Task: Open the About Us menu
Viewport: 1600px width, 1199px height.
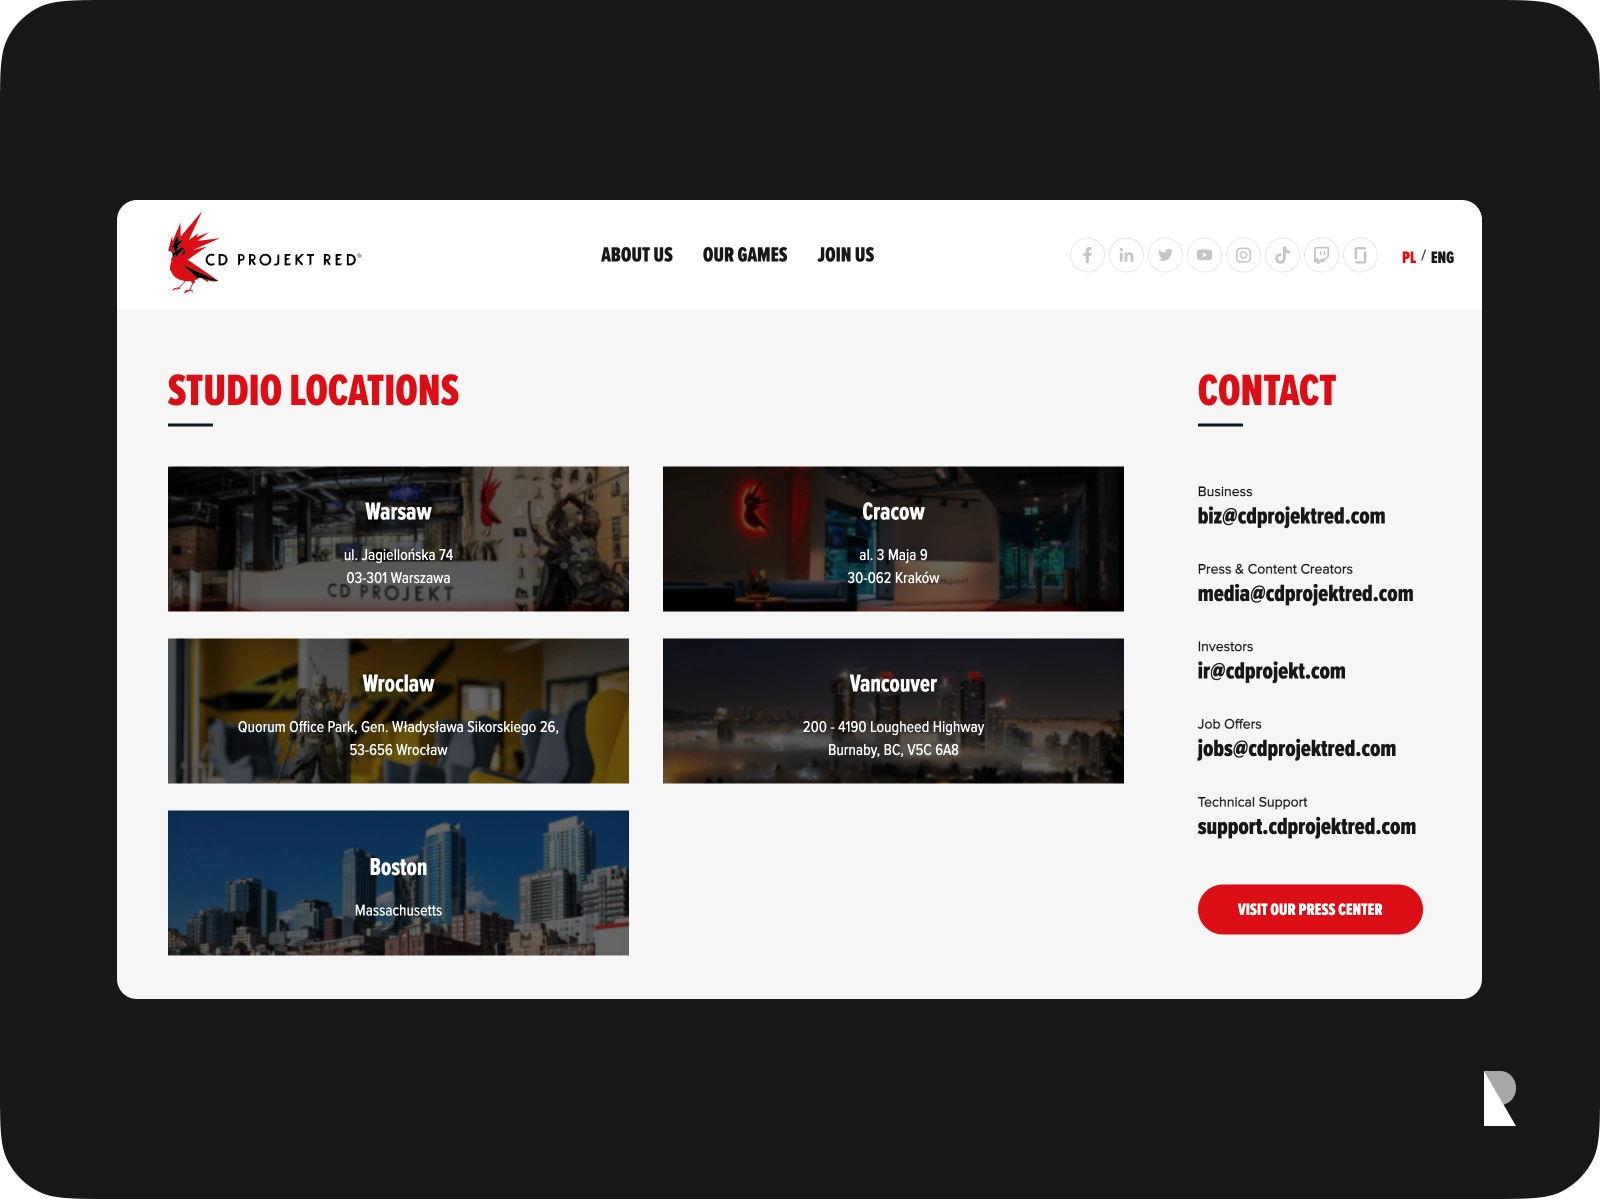Action: (637, 255)
